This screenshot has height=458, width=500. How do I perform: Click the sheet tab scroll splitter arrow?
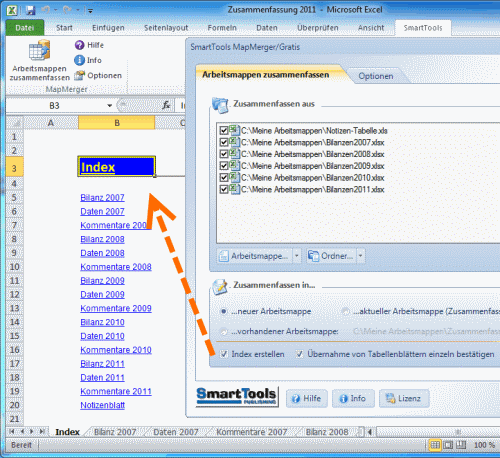[369, 432]
